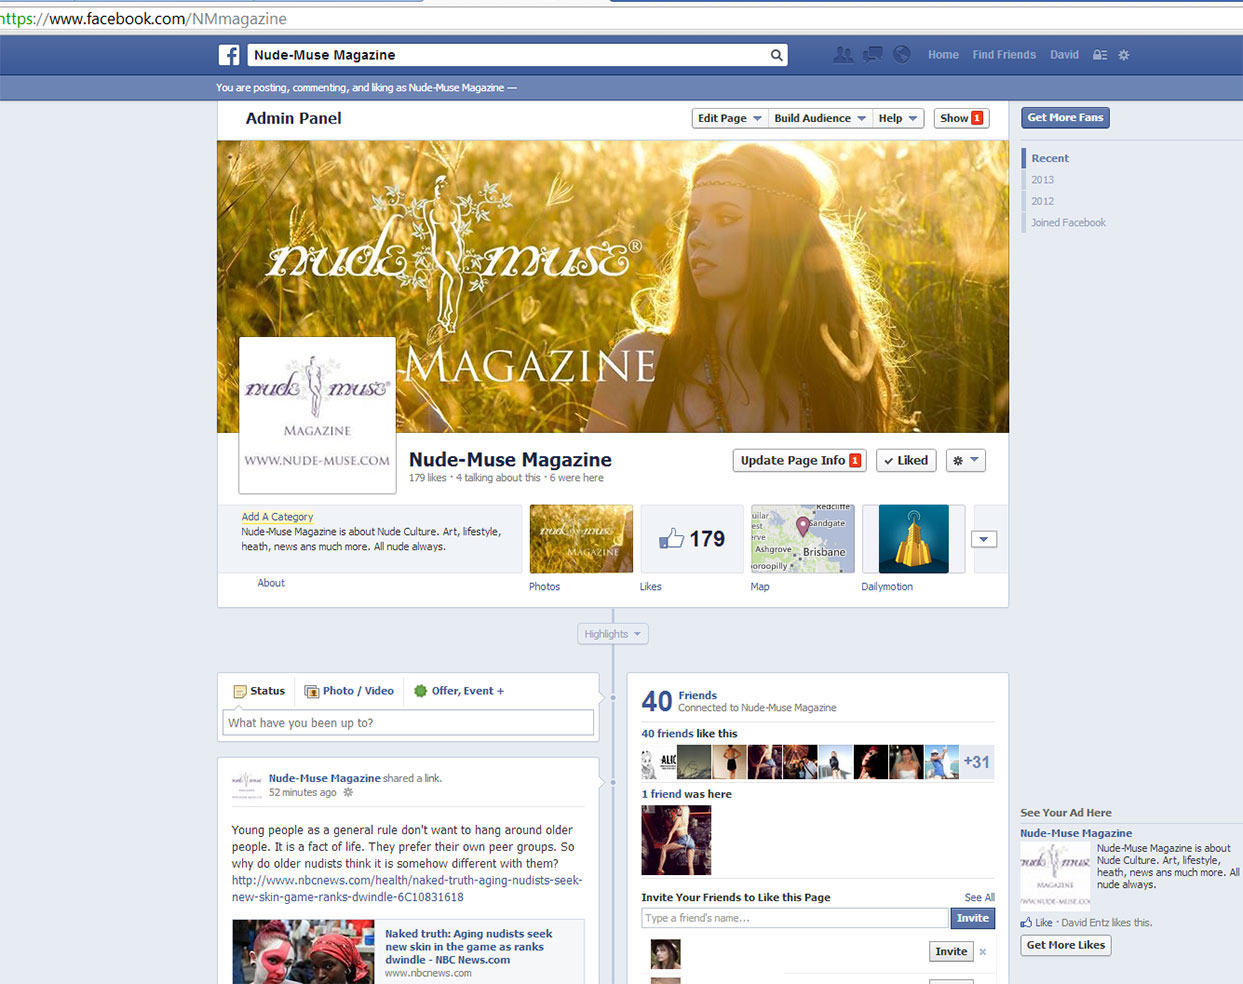The width and height of the screenshot is (1243, 984).
Task: Open the Build Audience dropdown
Action: click(820, 118)
